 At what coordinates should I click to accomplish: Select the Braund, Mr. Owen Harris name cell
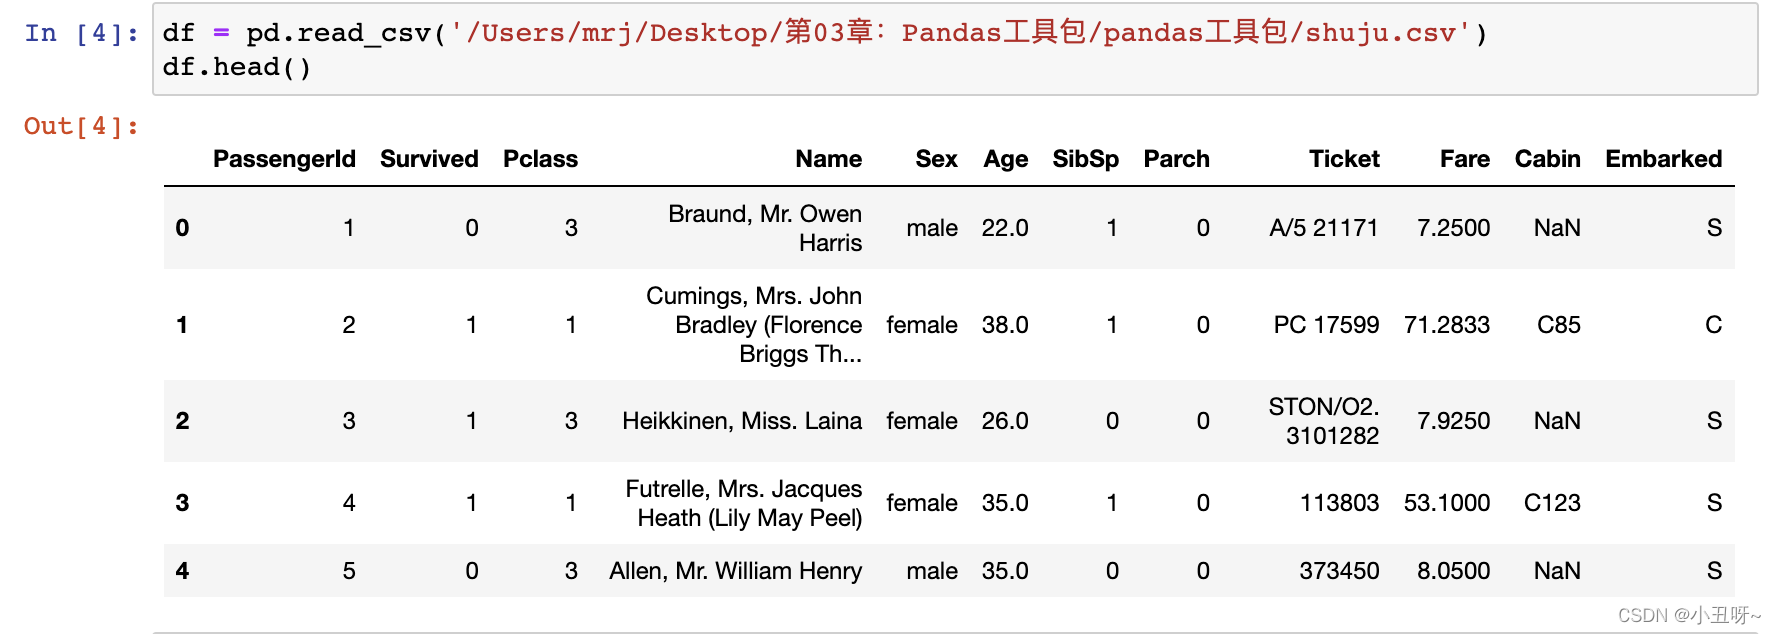(x=765, y=228)
